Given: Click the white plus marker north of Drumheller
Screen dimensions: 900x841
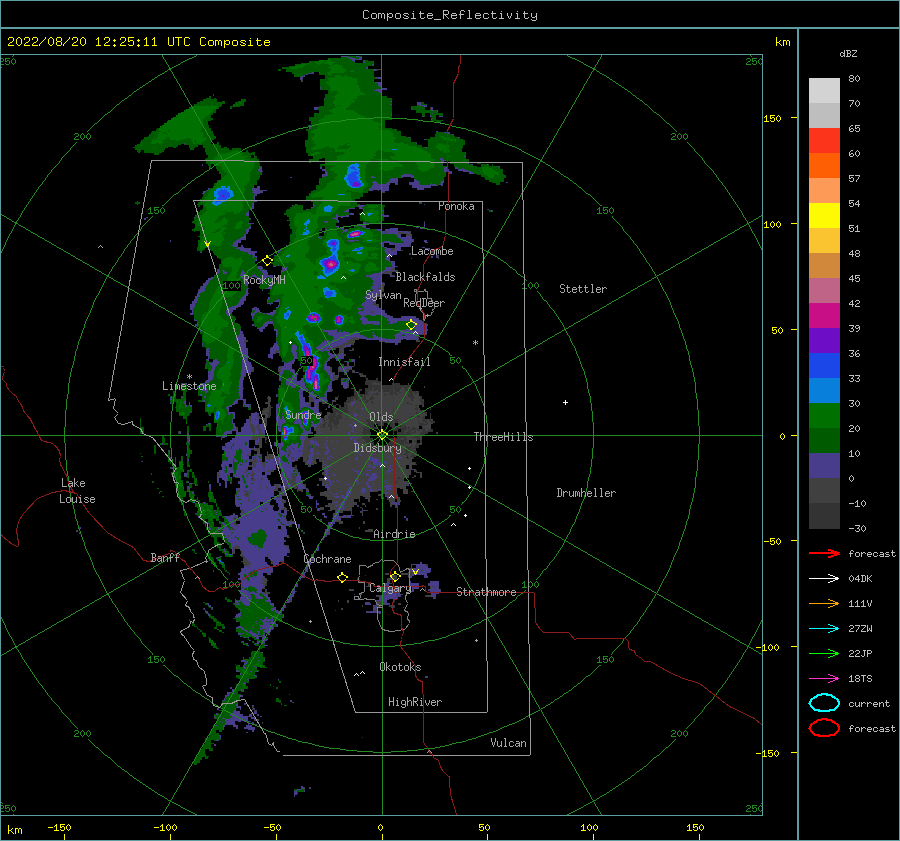Looking at the screenshot, I should click(565, 402).
